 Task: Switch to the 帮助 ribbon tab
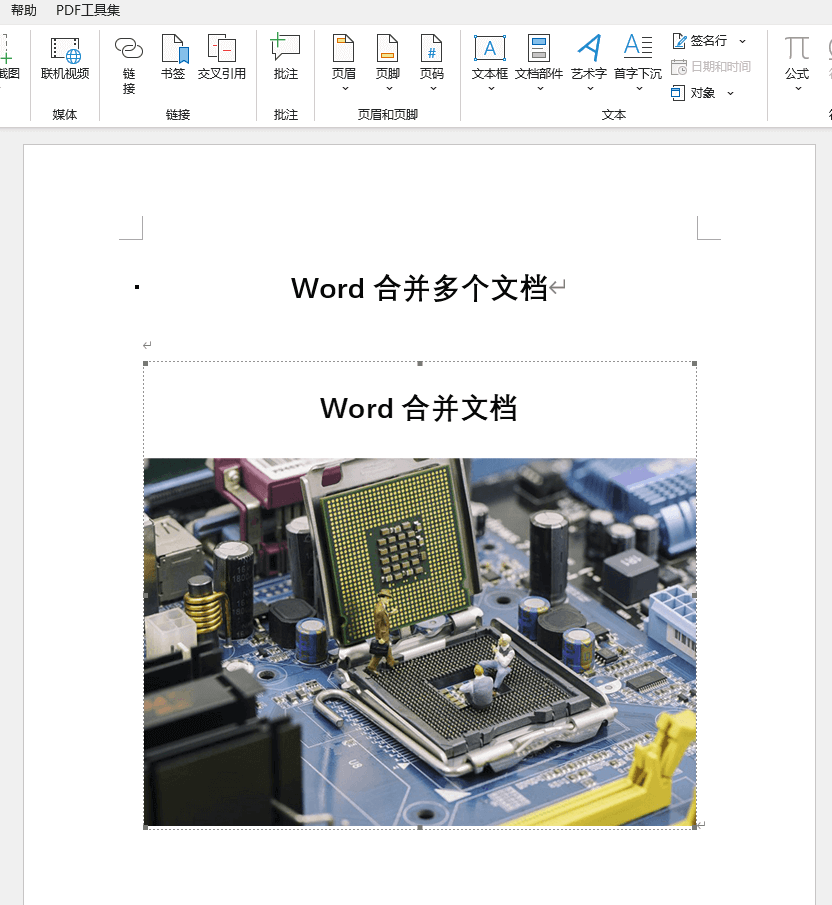pos(23,10)
